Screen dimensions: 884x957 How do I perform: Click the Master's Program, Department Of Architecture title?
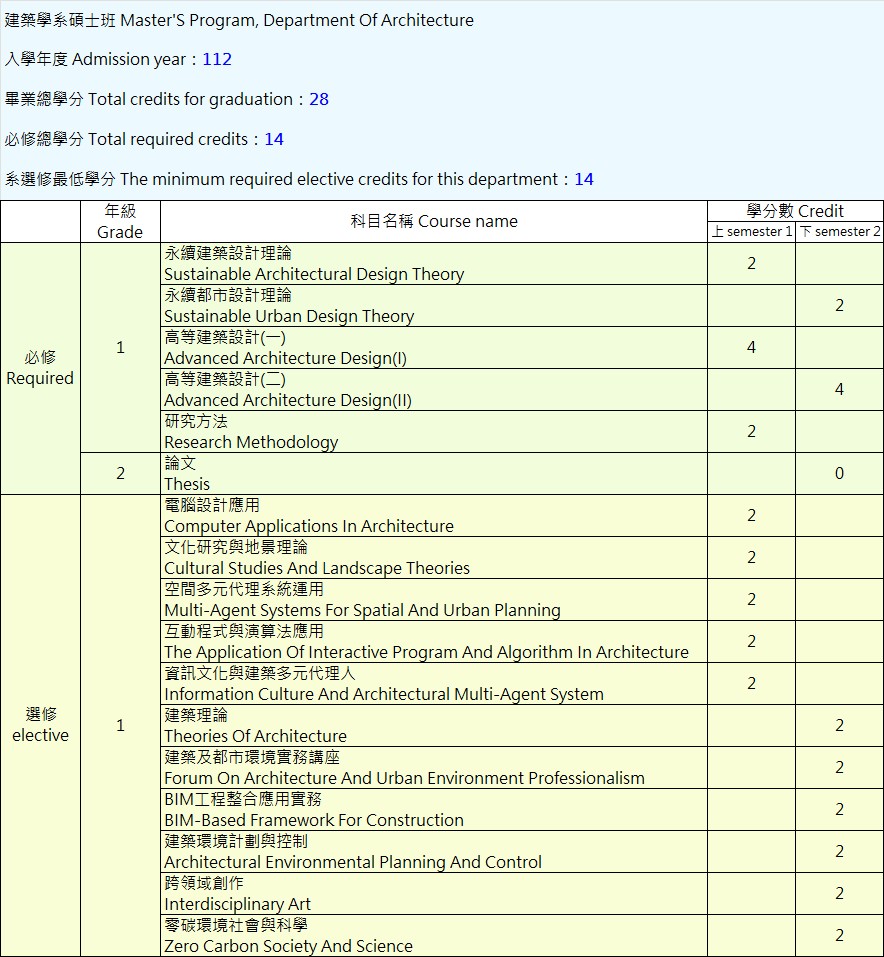click(x=239, y=20)
